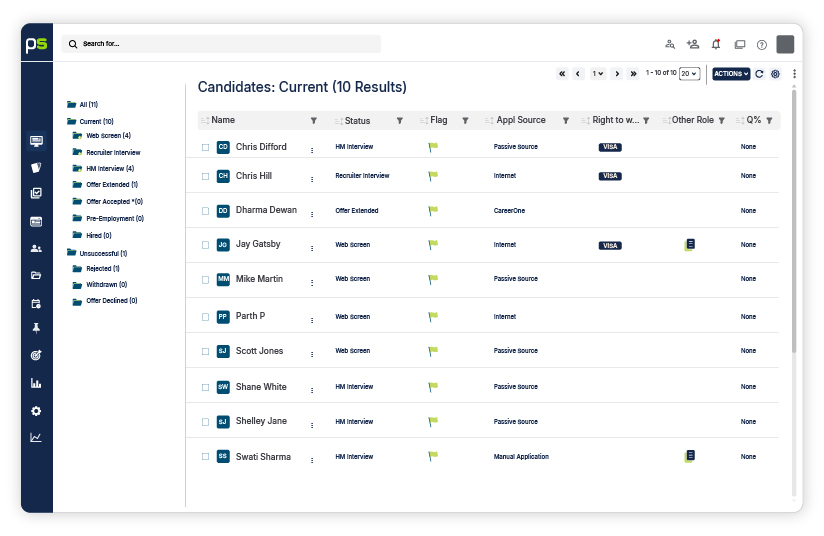The height and width of the screenshot is (536, 824).
Task: Click the flag icon for Chris Difford
Action: [x=433, y=147]
